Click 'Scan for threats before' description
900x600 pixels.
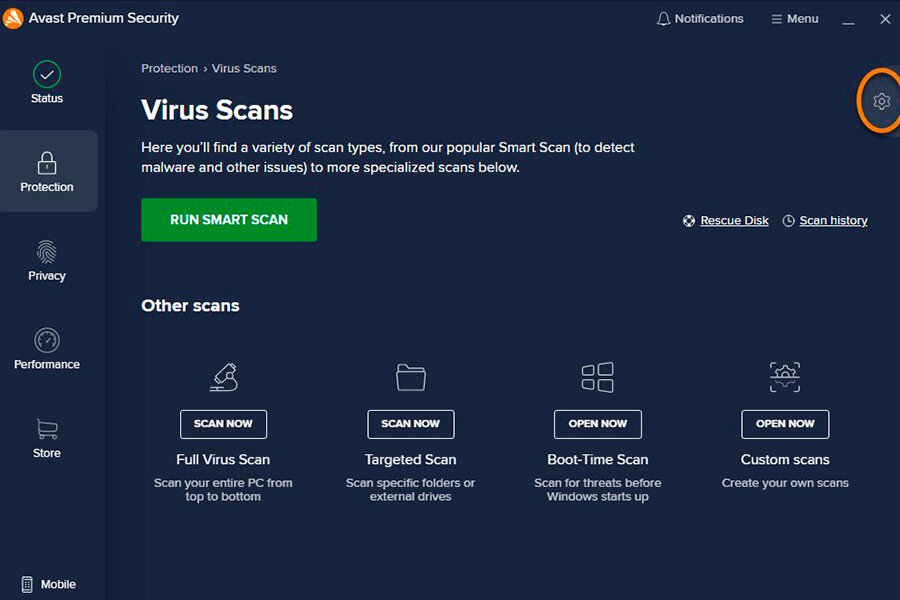click(x=598, y=490)
